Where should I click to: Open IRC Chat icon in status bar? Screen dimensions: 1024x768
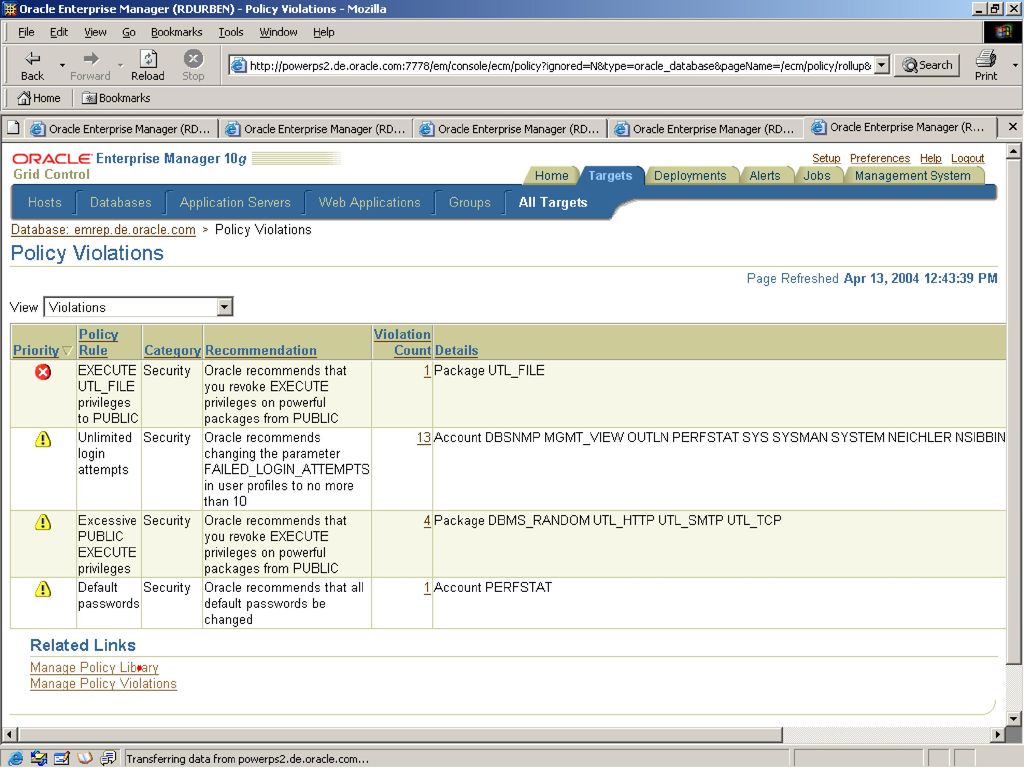click(108, 758)
